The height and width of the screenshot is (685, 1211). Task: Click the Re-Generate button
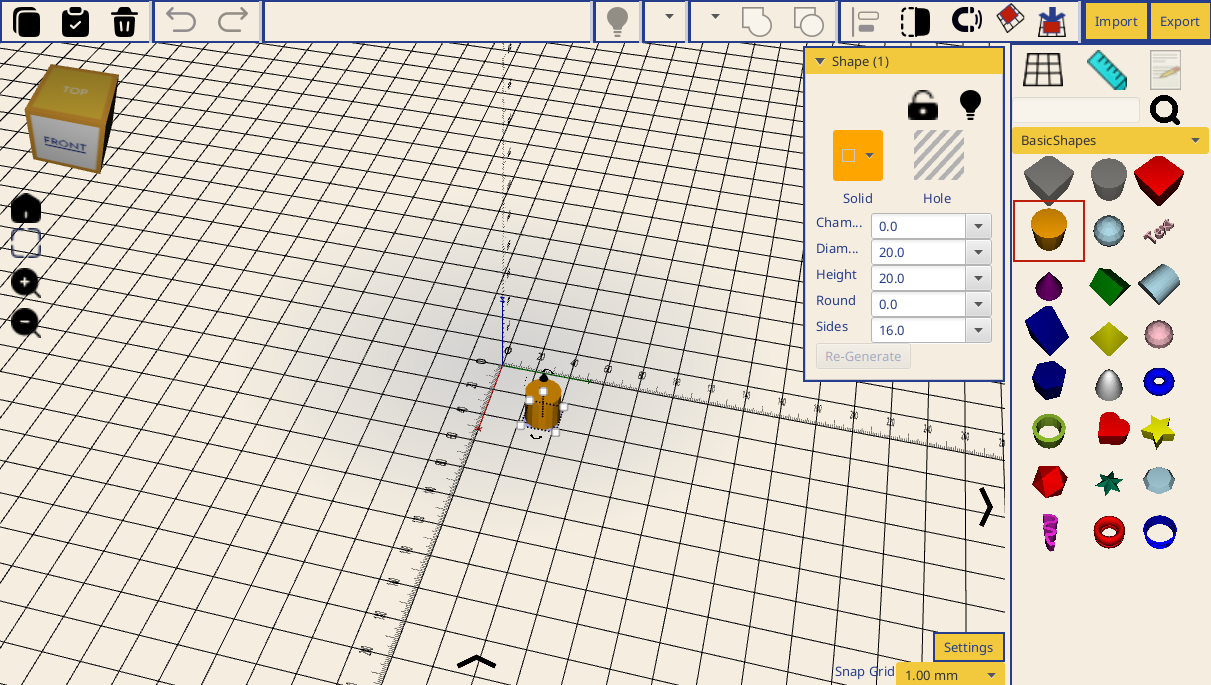click(x=863, y=356)
